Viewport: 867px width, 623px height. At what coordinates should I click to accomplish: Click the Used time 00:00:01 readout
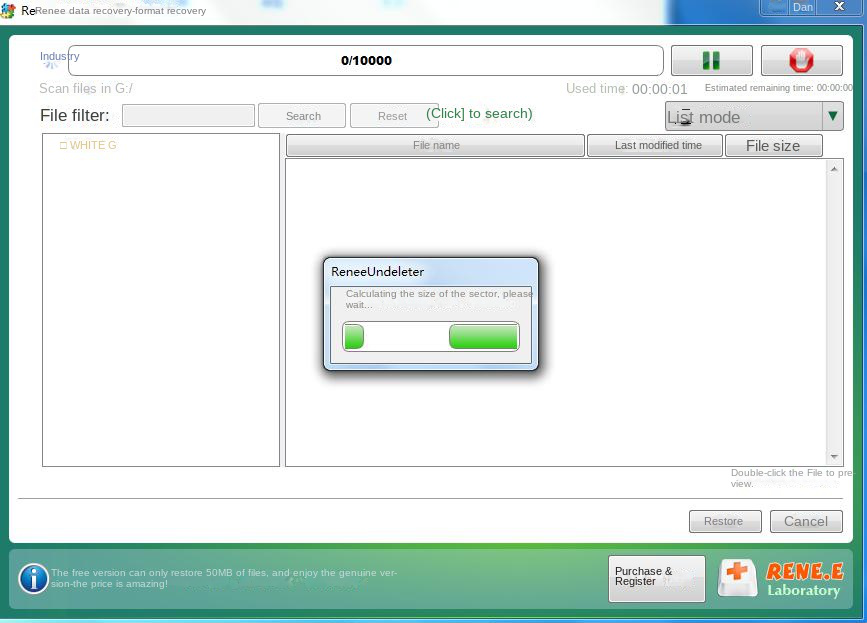point(626,88)
